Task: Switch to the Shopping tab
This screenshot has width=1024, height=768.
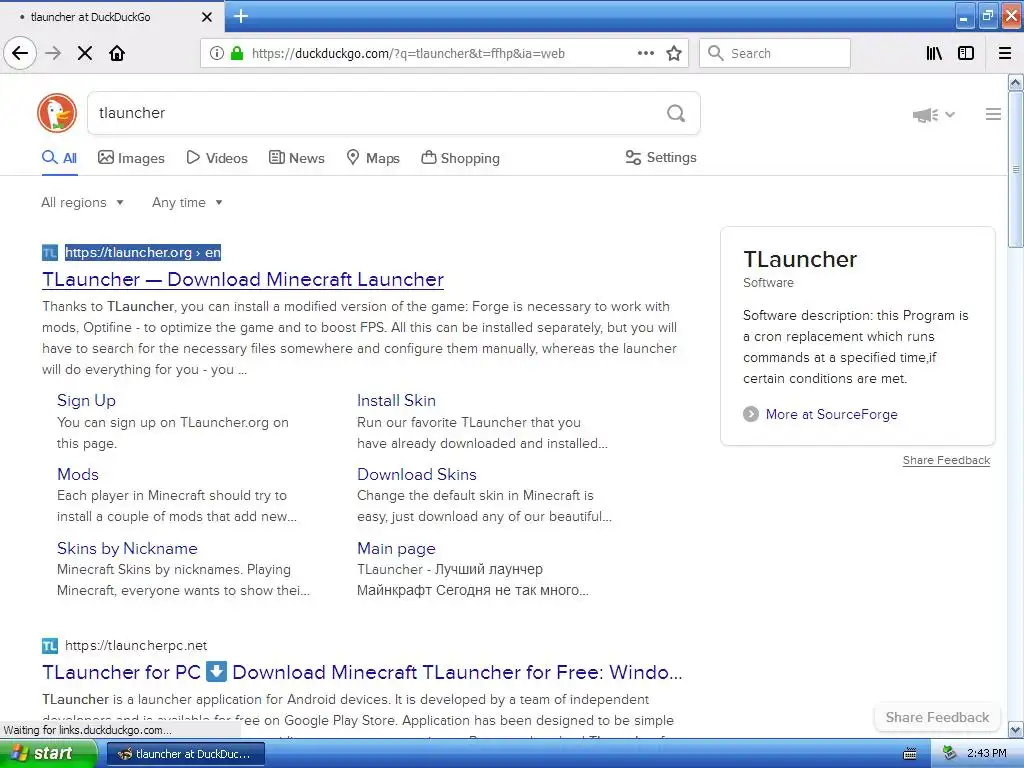Action: (x=460, y=158)
